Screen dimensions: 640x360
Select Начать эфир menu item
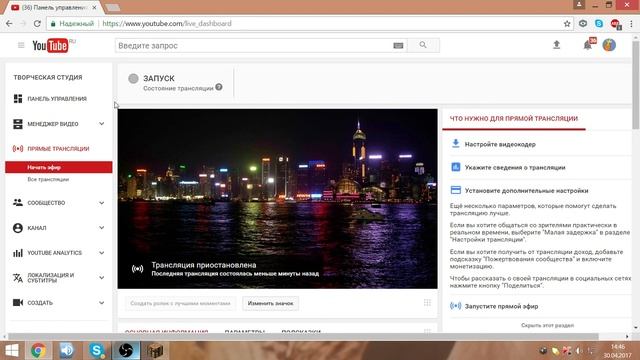(58, 167)
